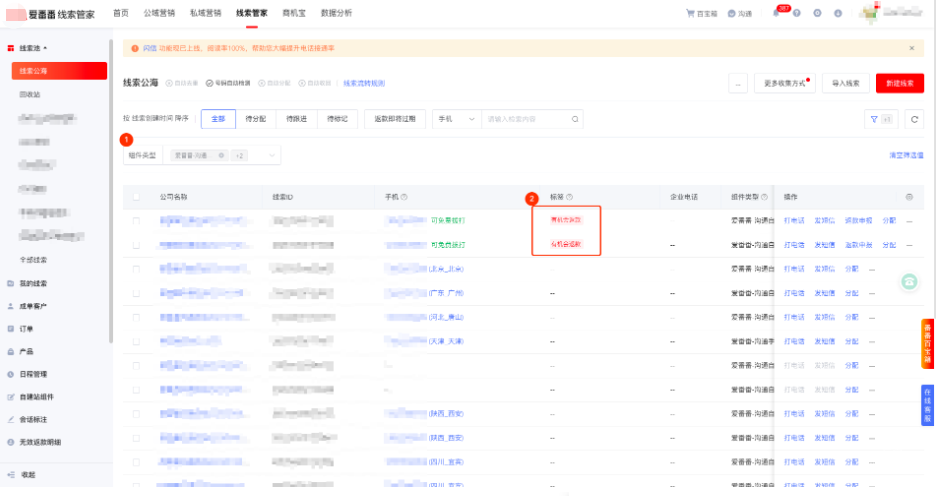
Task: Open the help question mark icon in header
Action: coord(797,14)
